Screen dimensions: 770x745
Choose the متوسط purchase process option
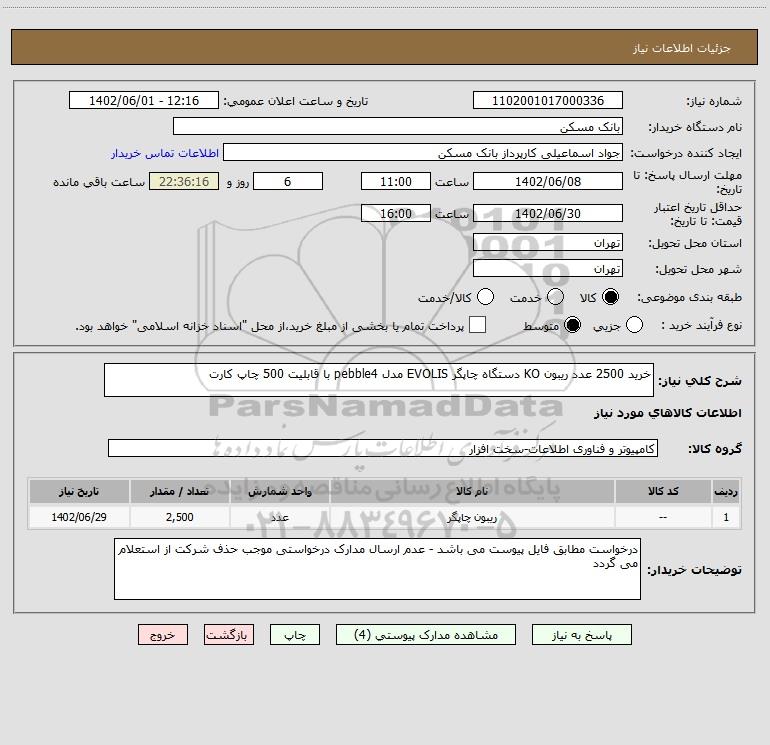[573, 325]
